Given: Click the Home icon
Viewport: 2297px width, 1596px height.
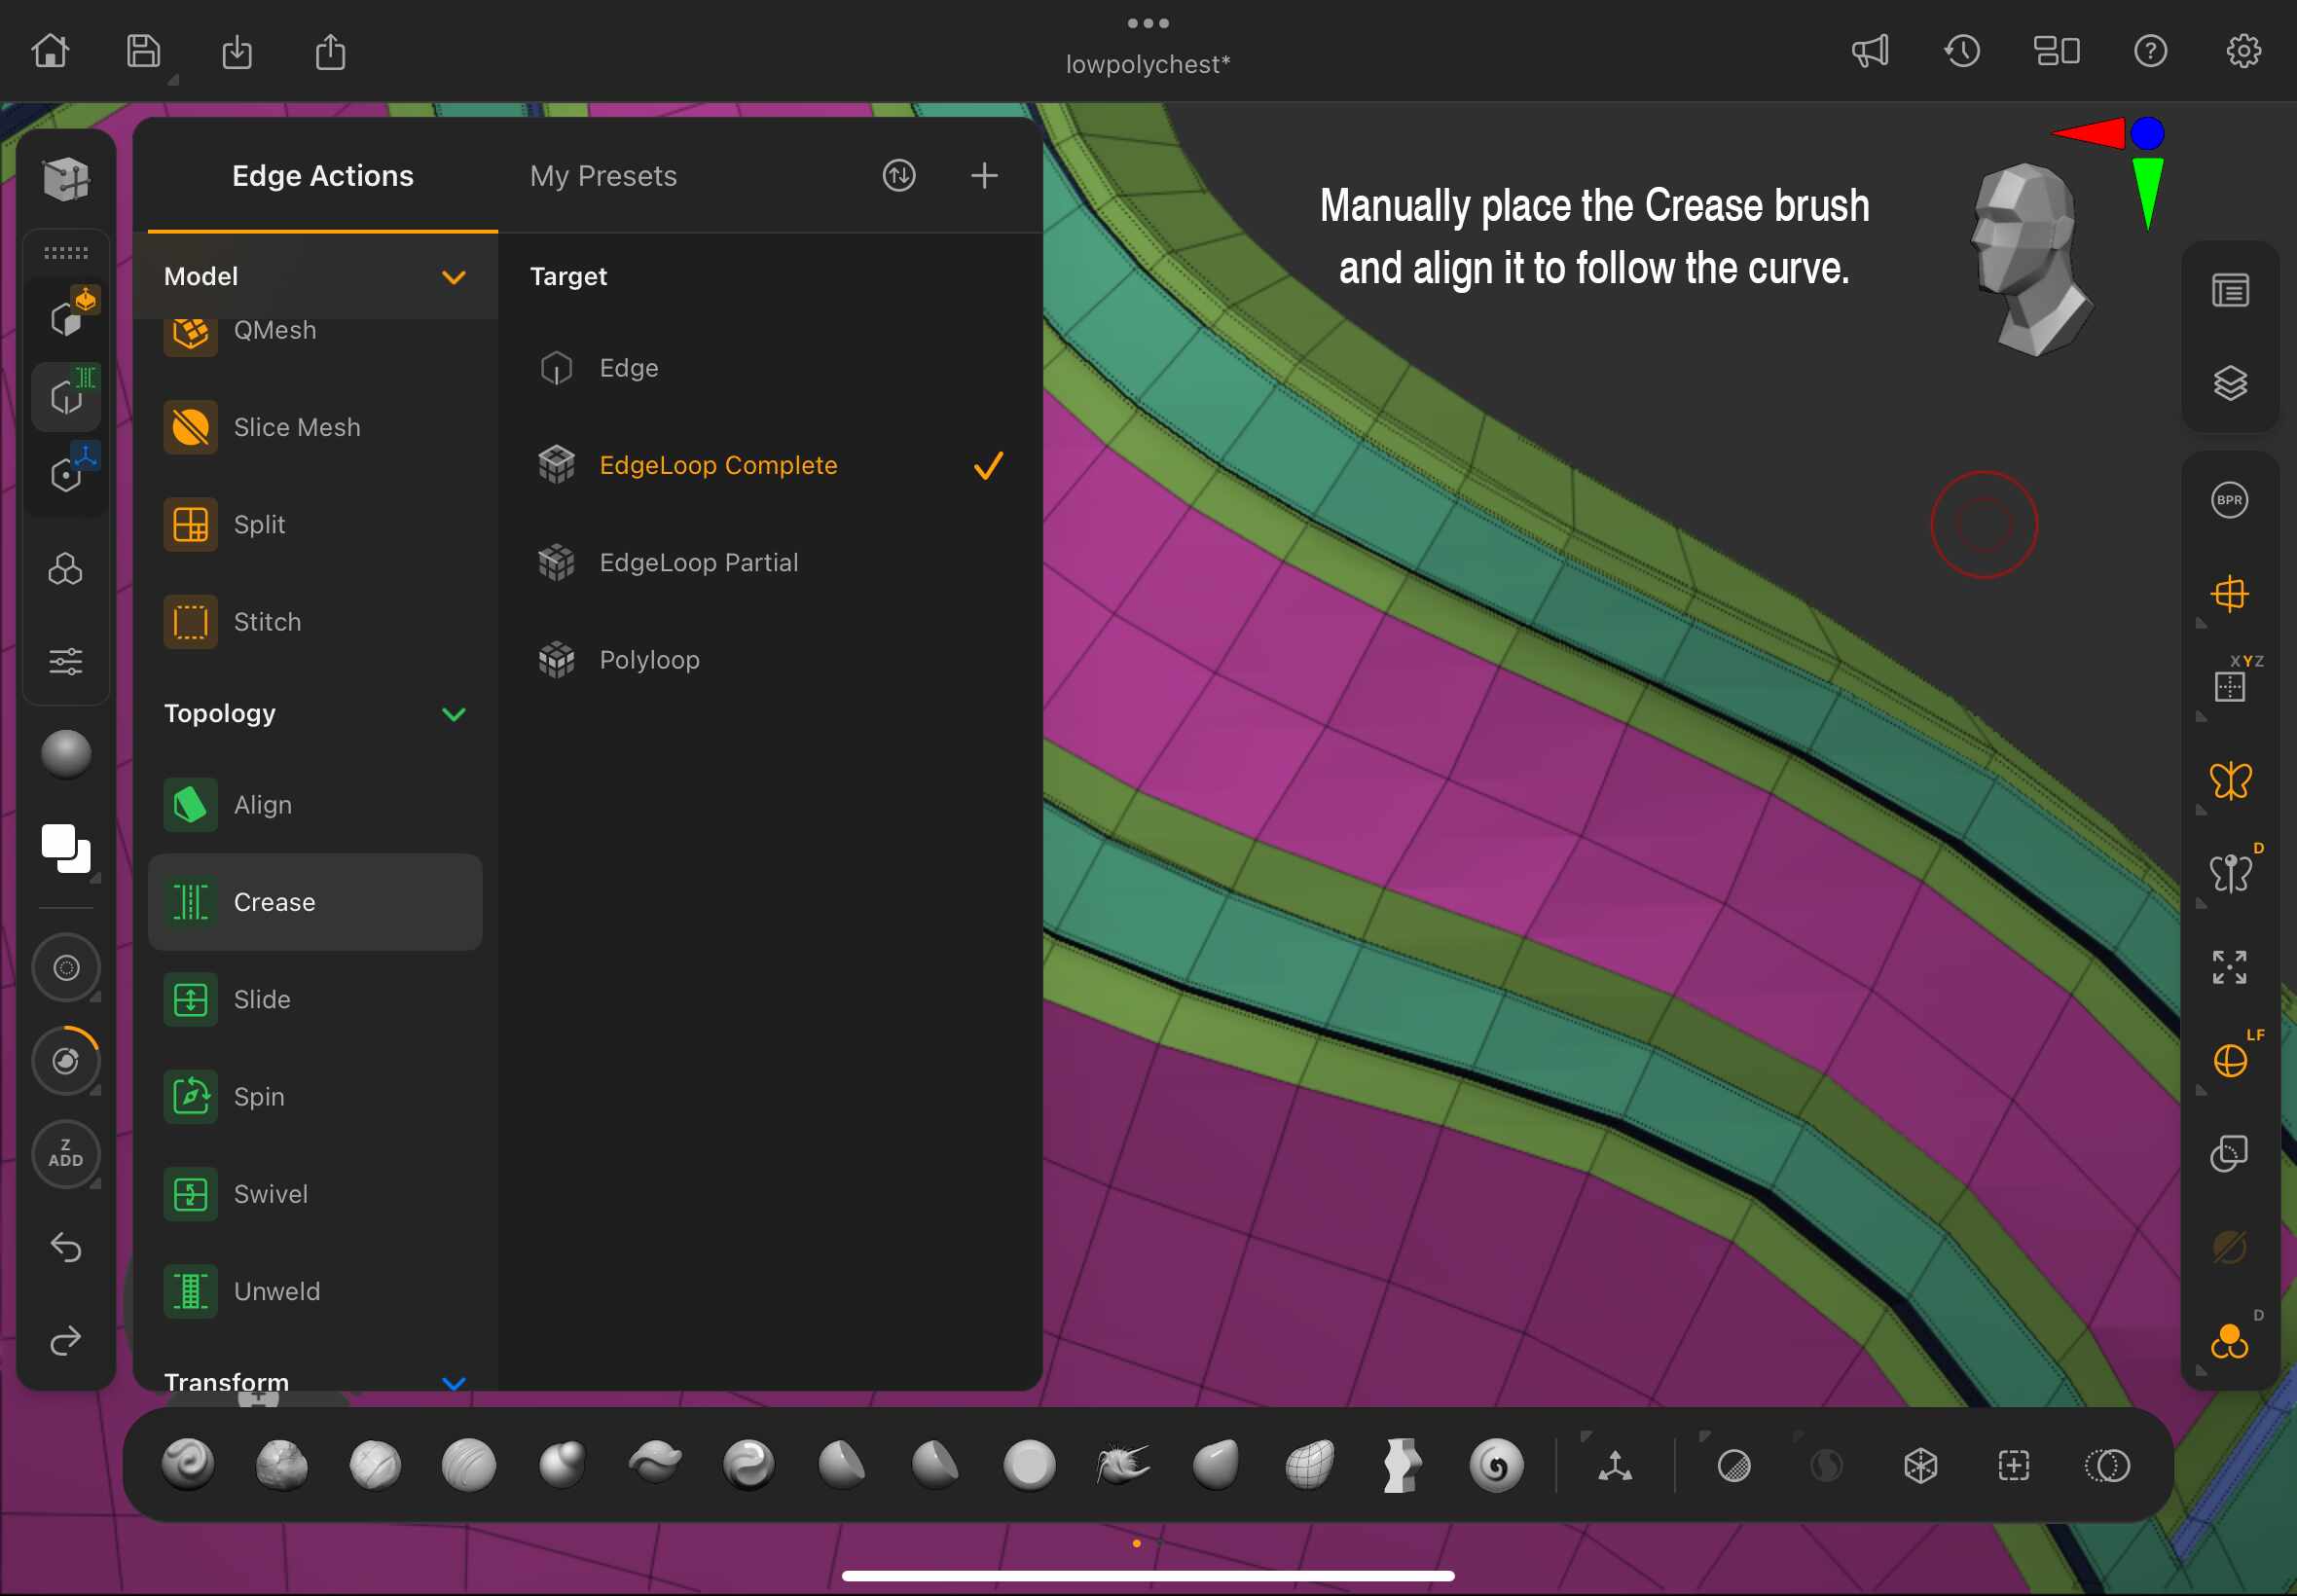Looking at the screenshot, I should [x=50, y=51].
